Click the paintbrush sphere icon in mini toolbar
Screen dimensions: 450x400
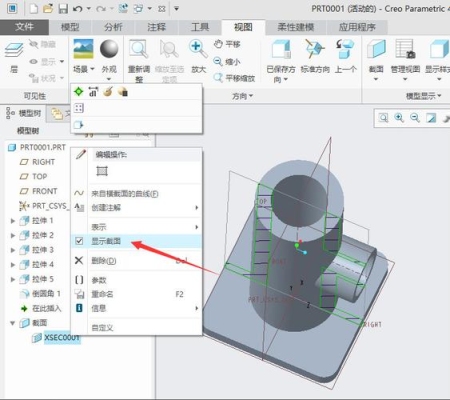(x=108, y=91)
